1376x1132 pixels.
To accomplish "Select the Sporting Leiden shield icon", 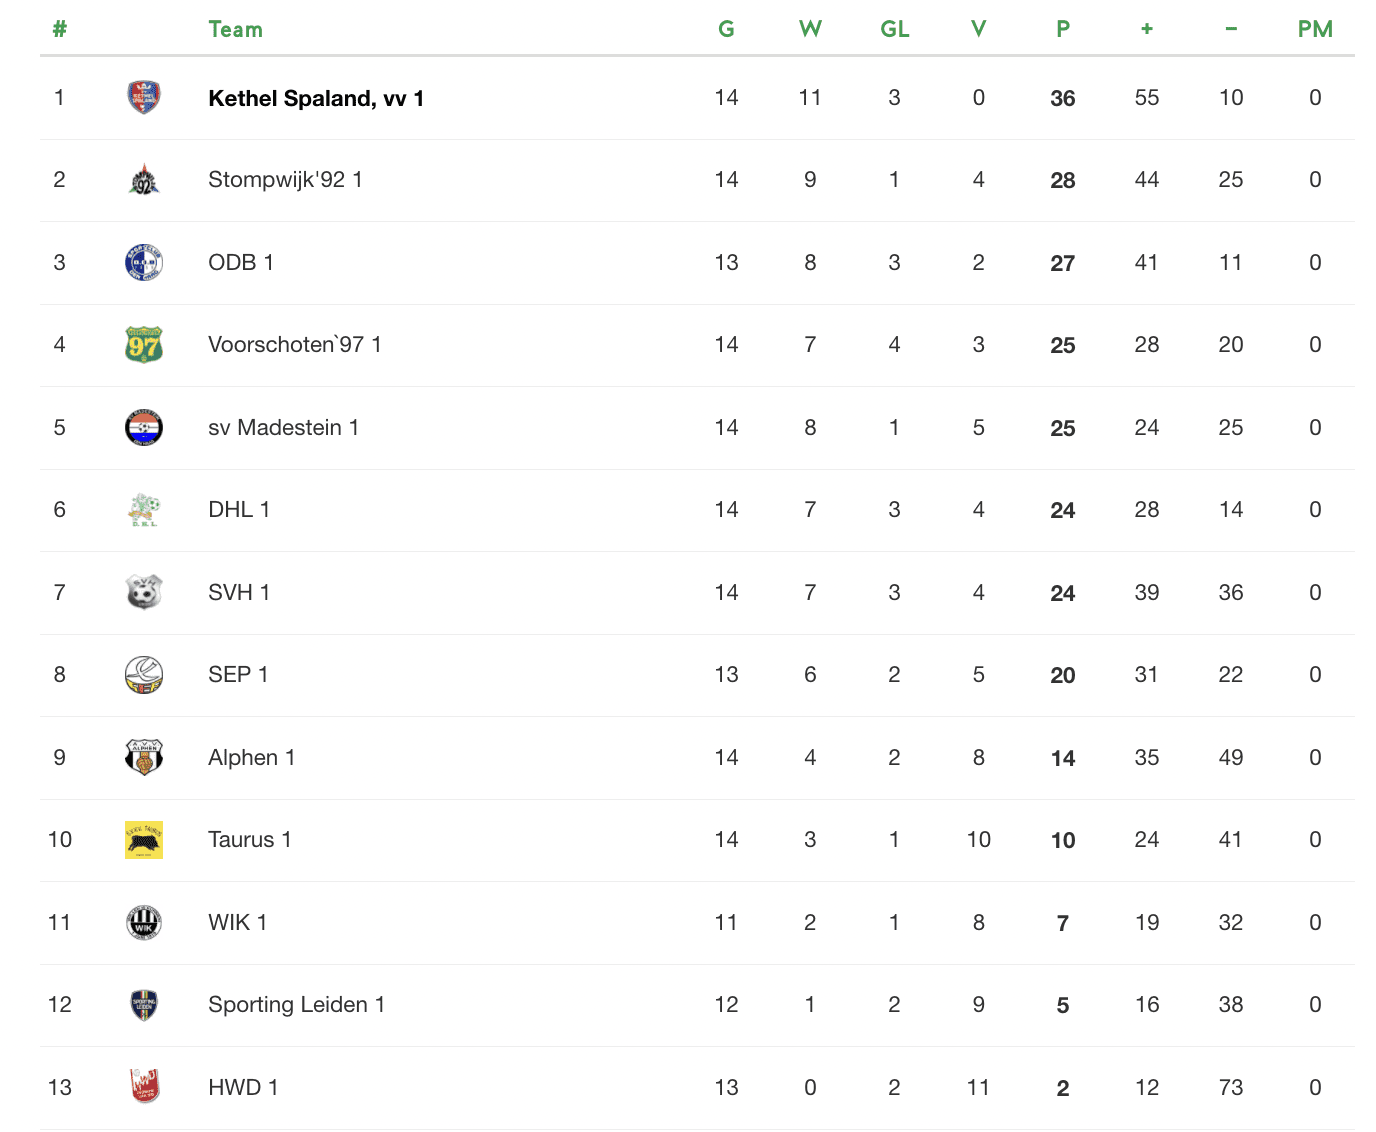I will [144, 1005].
